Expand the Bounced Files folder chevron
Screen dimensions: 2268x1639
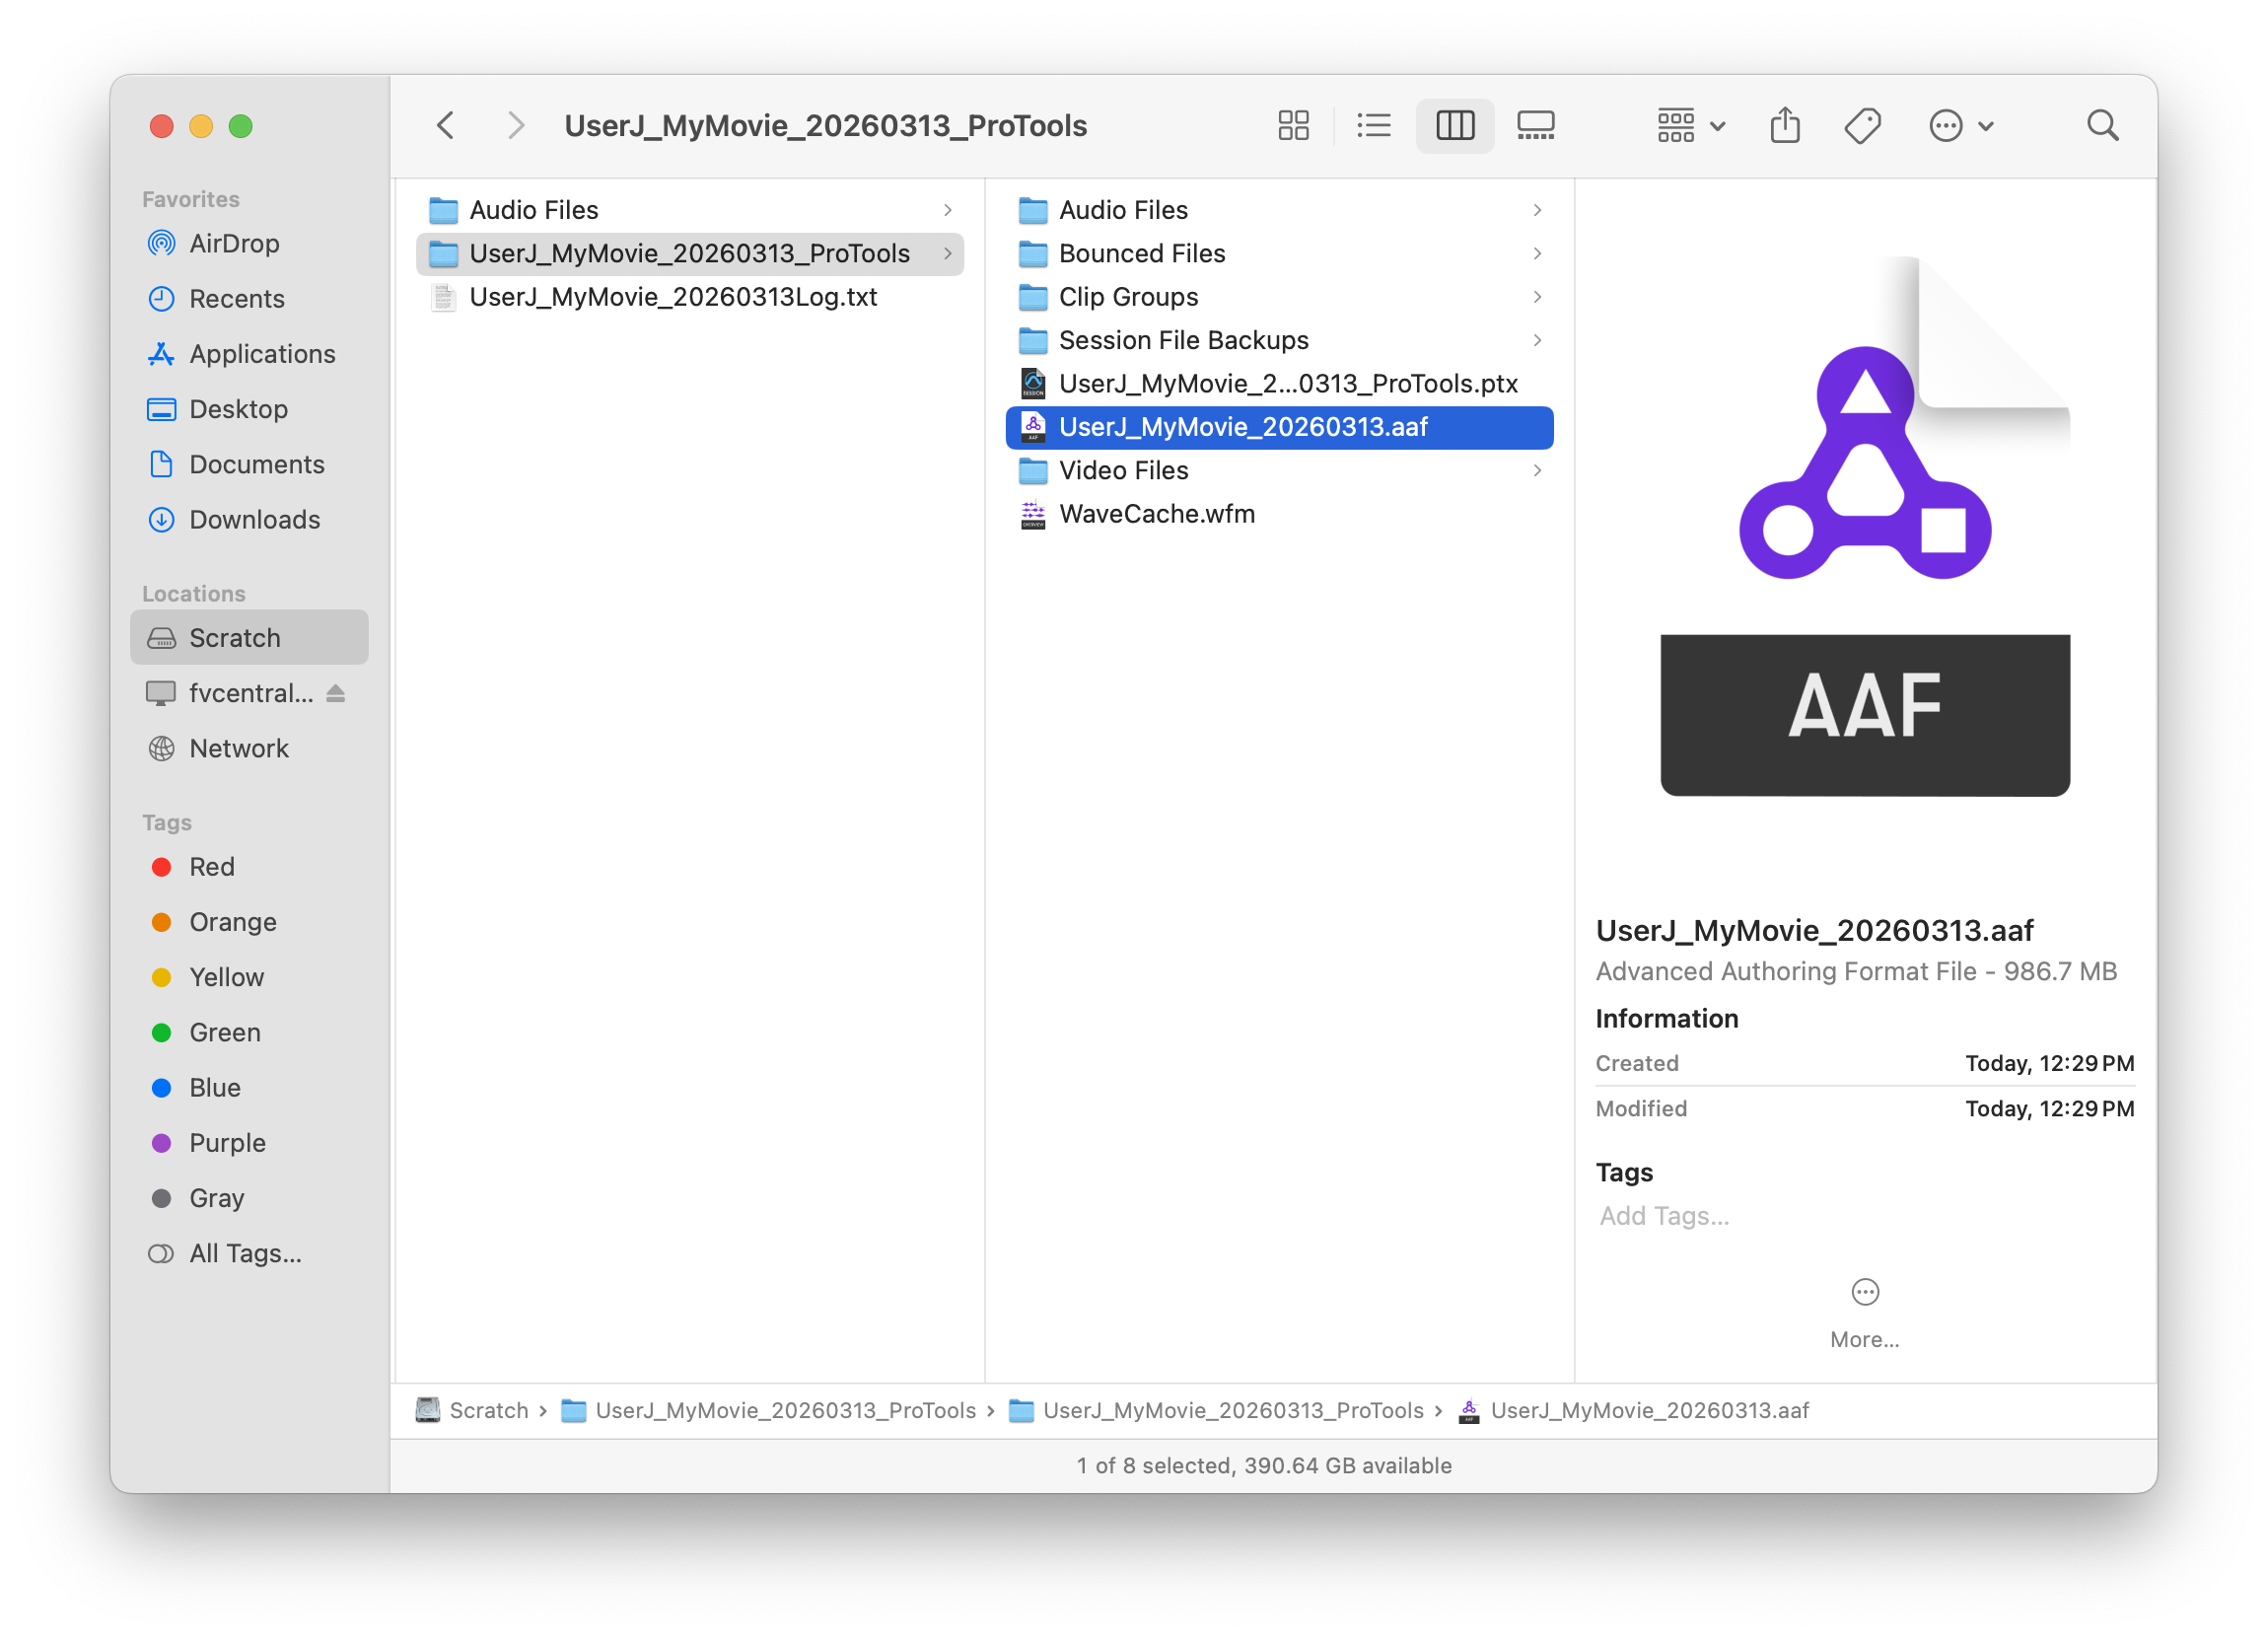[x=1537, y=254]
